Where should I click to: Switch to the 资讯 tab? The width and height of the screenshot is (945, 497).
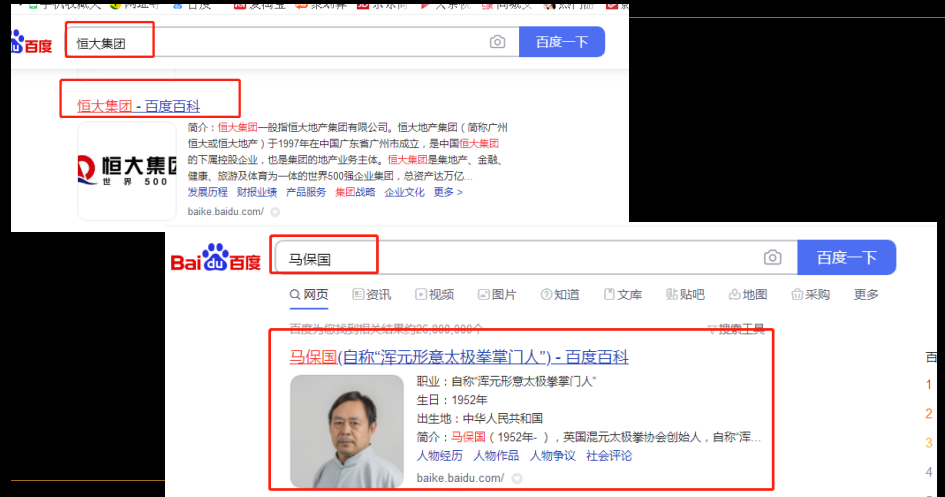[372, 295]
